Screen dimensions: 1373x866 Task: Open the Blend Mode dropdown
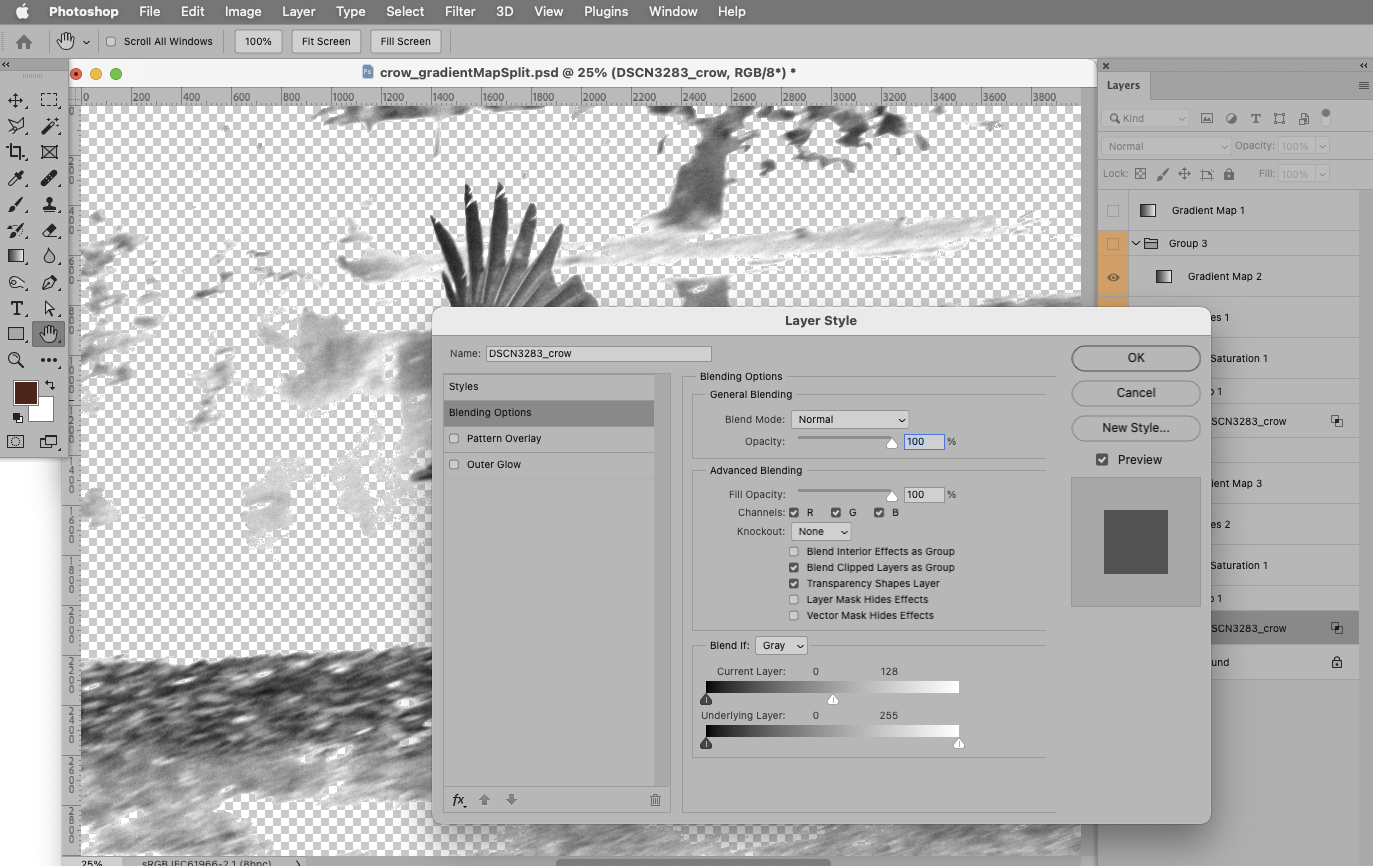tap(849, 419)
